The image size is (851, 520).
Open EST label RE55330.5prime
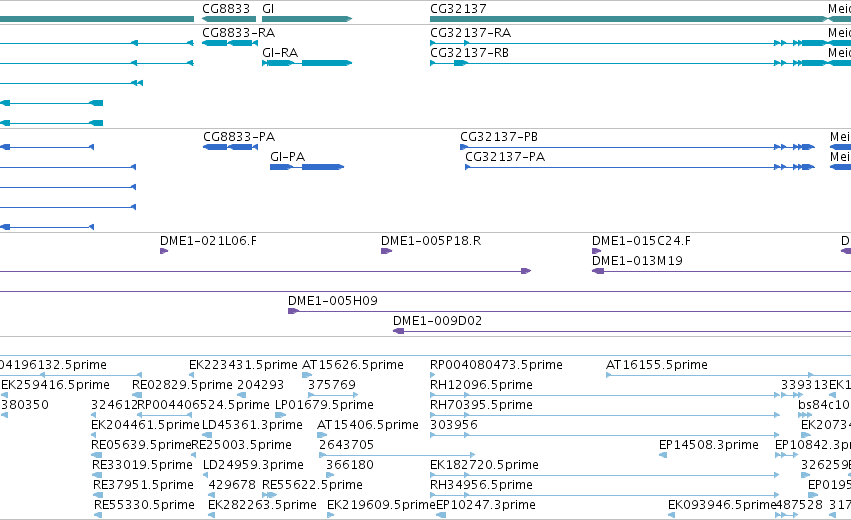point(144,505)
